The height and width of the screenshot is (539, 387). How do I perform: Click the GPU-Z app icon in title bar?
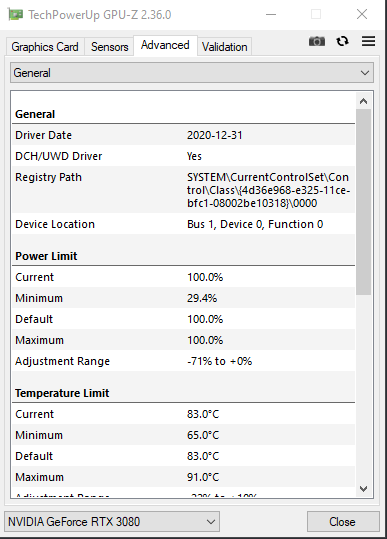pos(15,14)
